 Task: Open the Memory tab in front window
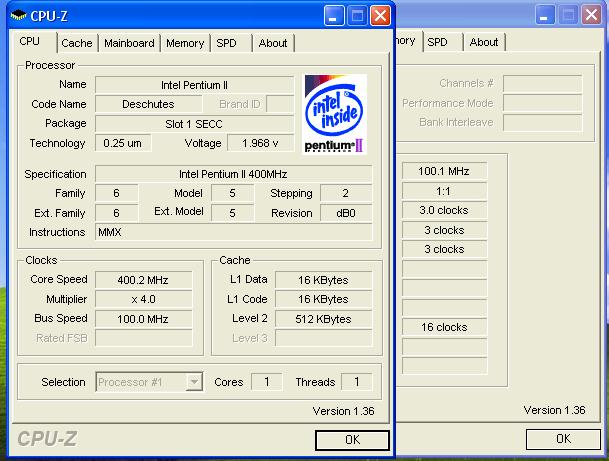pyautogui.click(x=185, y=43)
